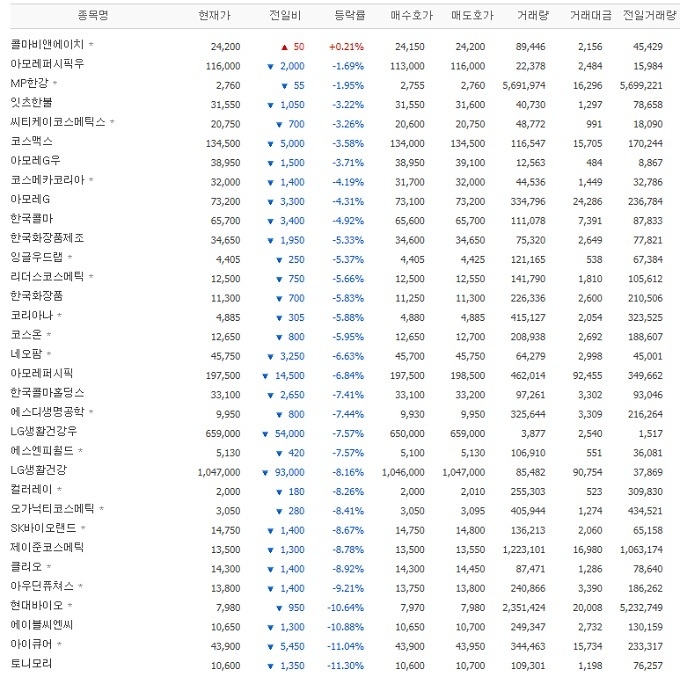Open stock LG생활건강
This screenshot has width=680, height=677.
[39, 470]
